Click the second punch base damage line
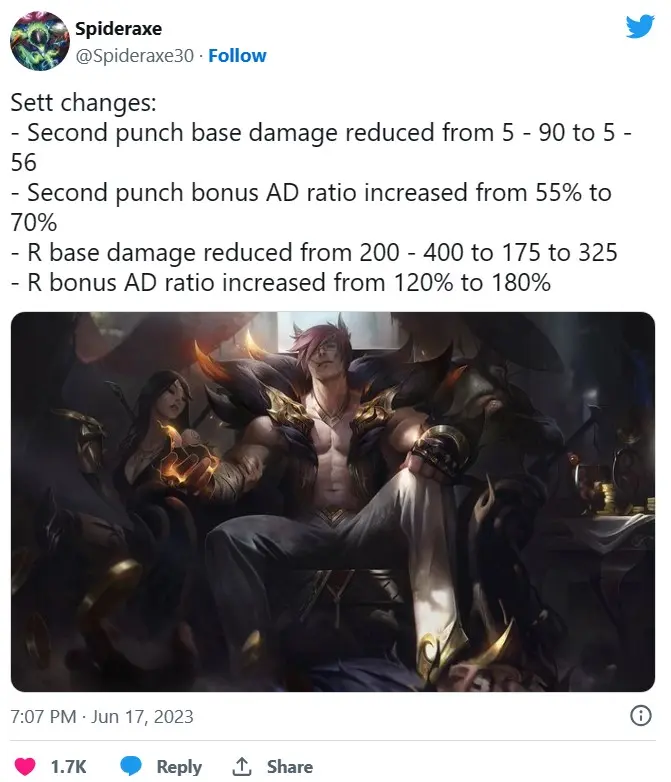671x782 pixels. (321, 148)
